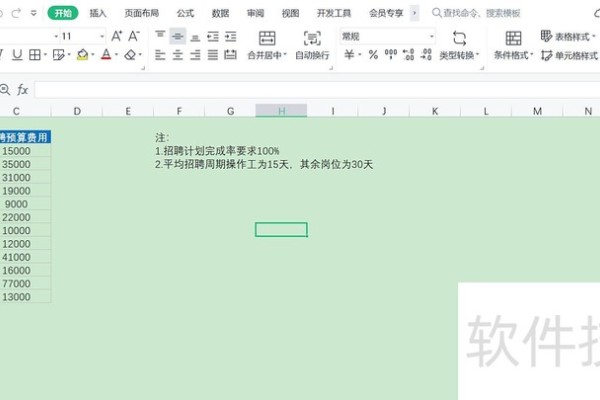Click the redo arrow icon
600x400 pixels.
point(16,13)
